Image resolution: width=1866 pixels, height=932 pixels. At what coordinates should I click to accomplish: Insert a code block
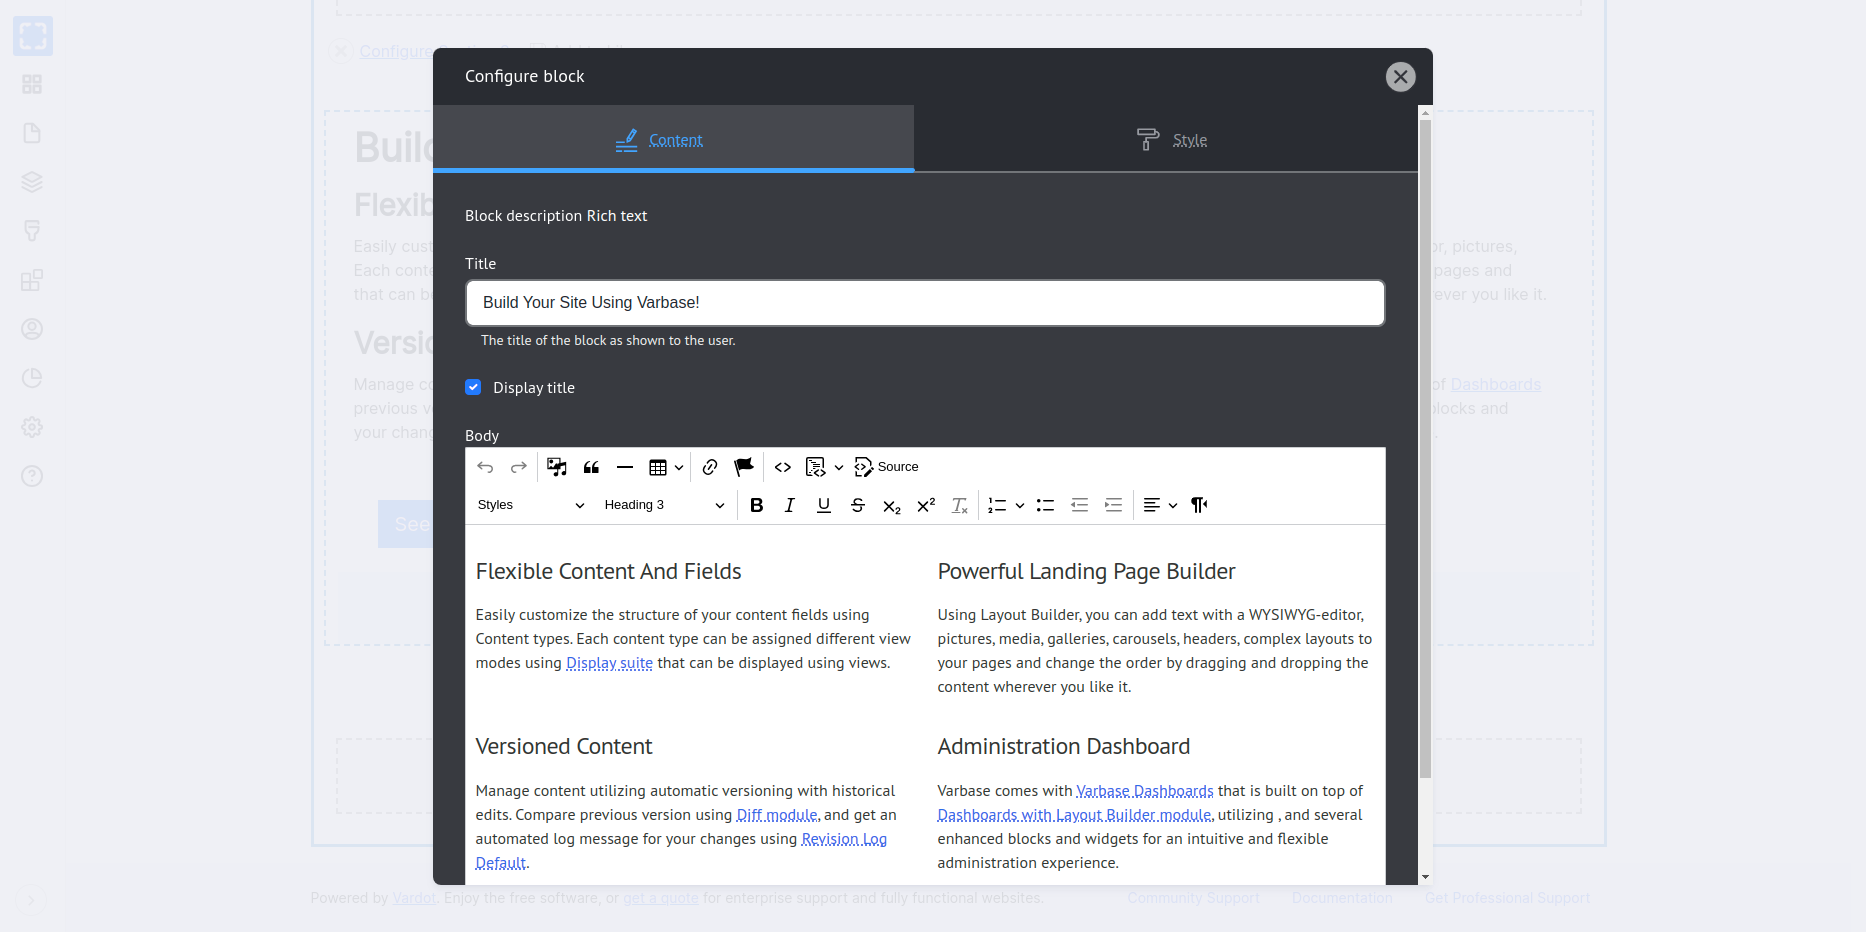coord(816,467)
